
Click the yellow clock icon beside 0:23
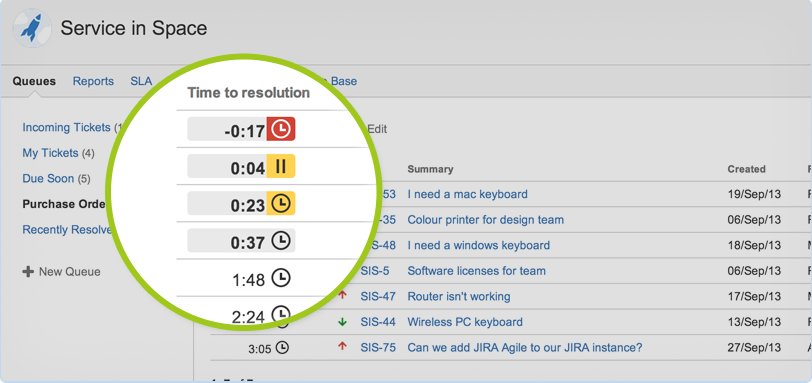click(281, 203)
